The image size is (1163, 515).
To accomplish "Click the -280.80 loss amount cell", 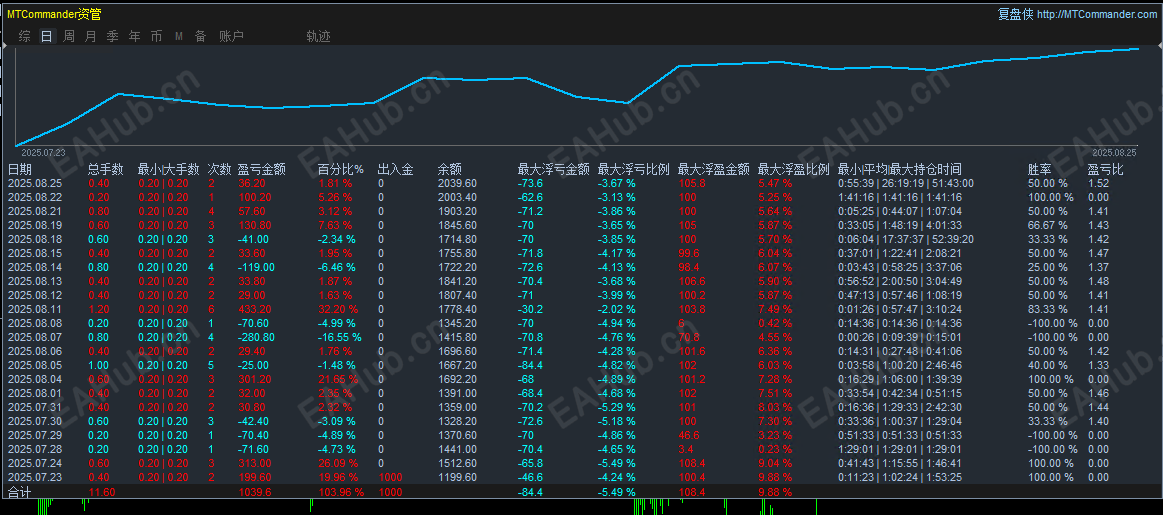I will (x=256, y=338).
